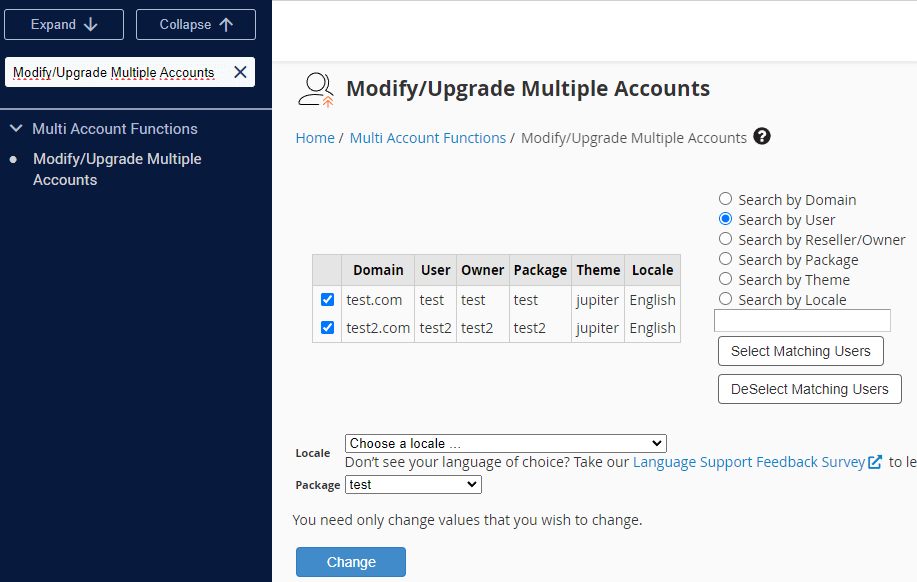The height and width of the screenshot is (582, 917).
Task: Click the Modify/Upgrade Multiple Accounts header icon
Action: (x=316, y=89)
